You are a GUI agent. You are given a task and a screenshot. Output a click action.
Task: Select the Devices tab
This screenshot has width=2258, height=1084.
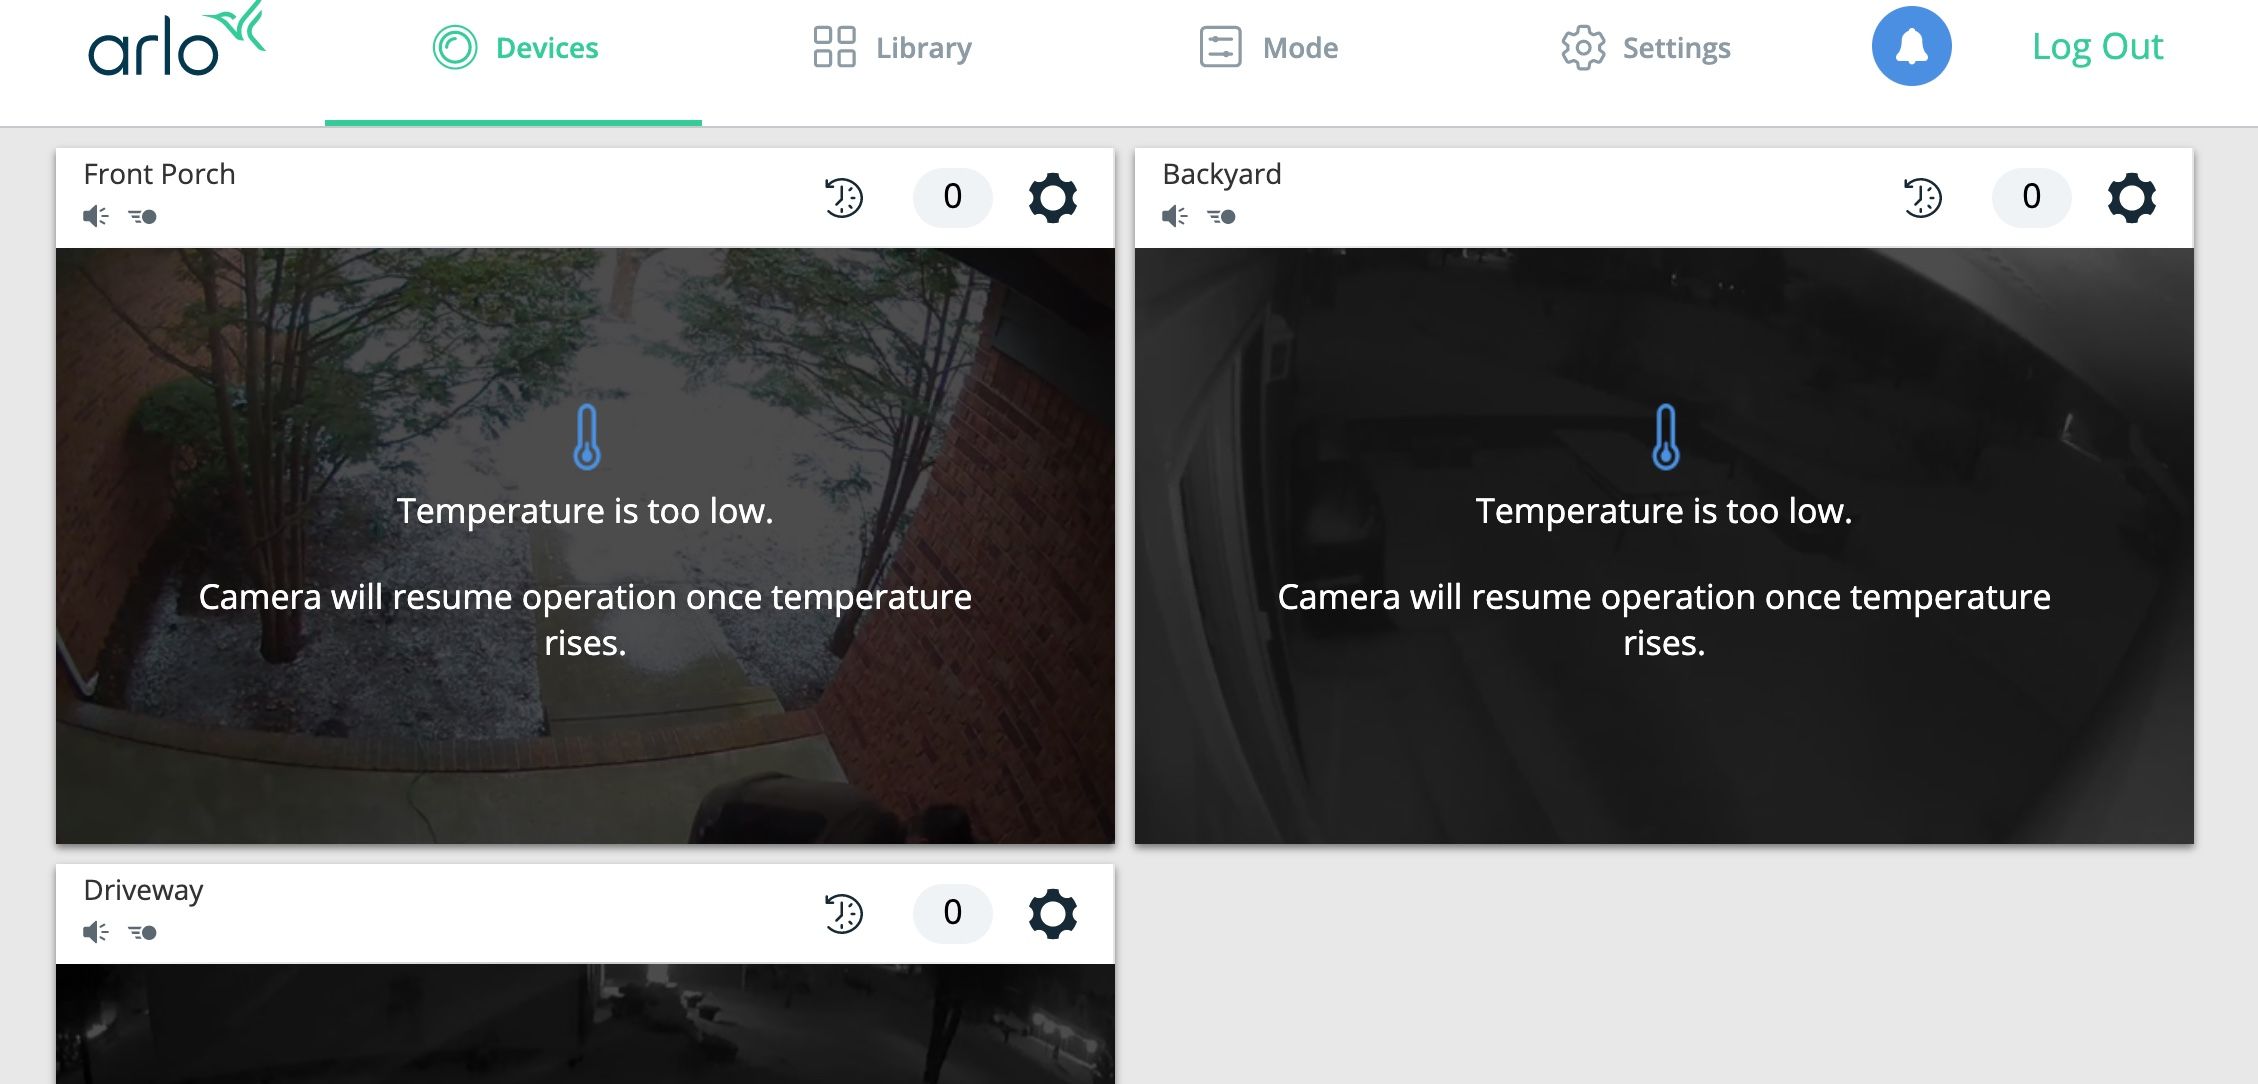(514, 47)
